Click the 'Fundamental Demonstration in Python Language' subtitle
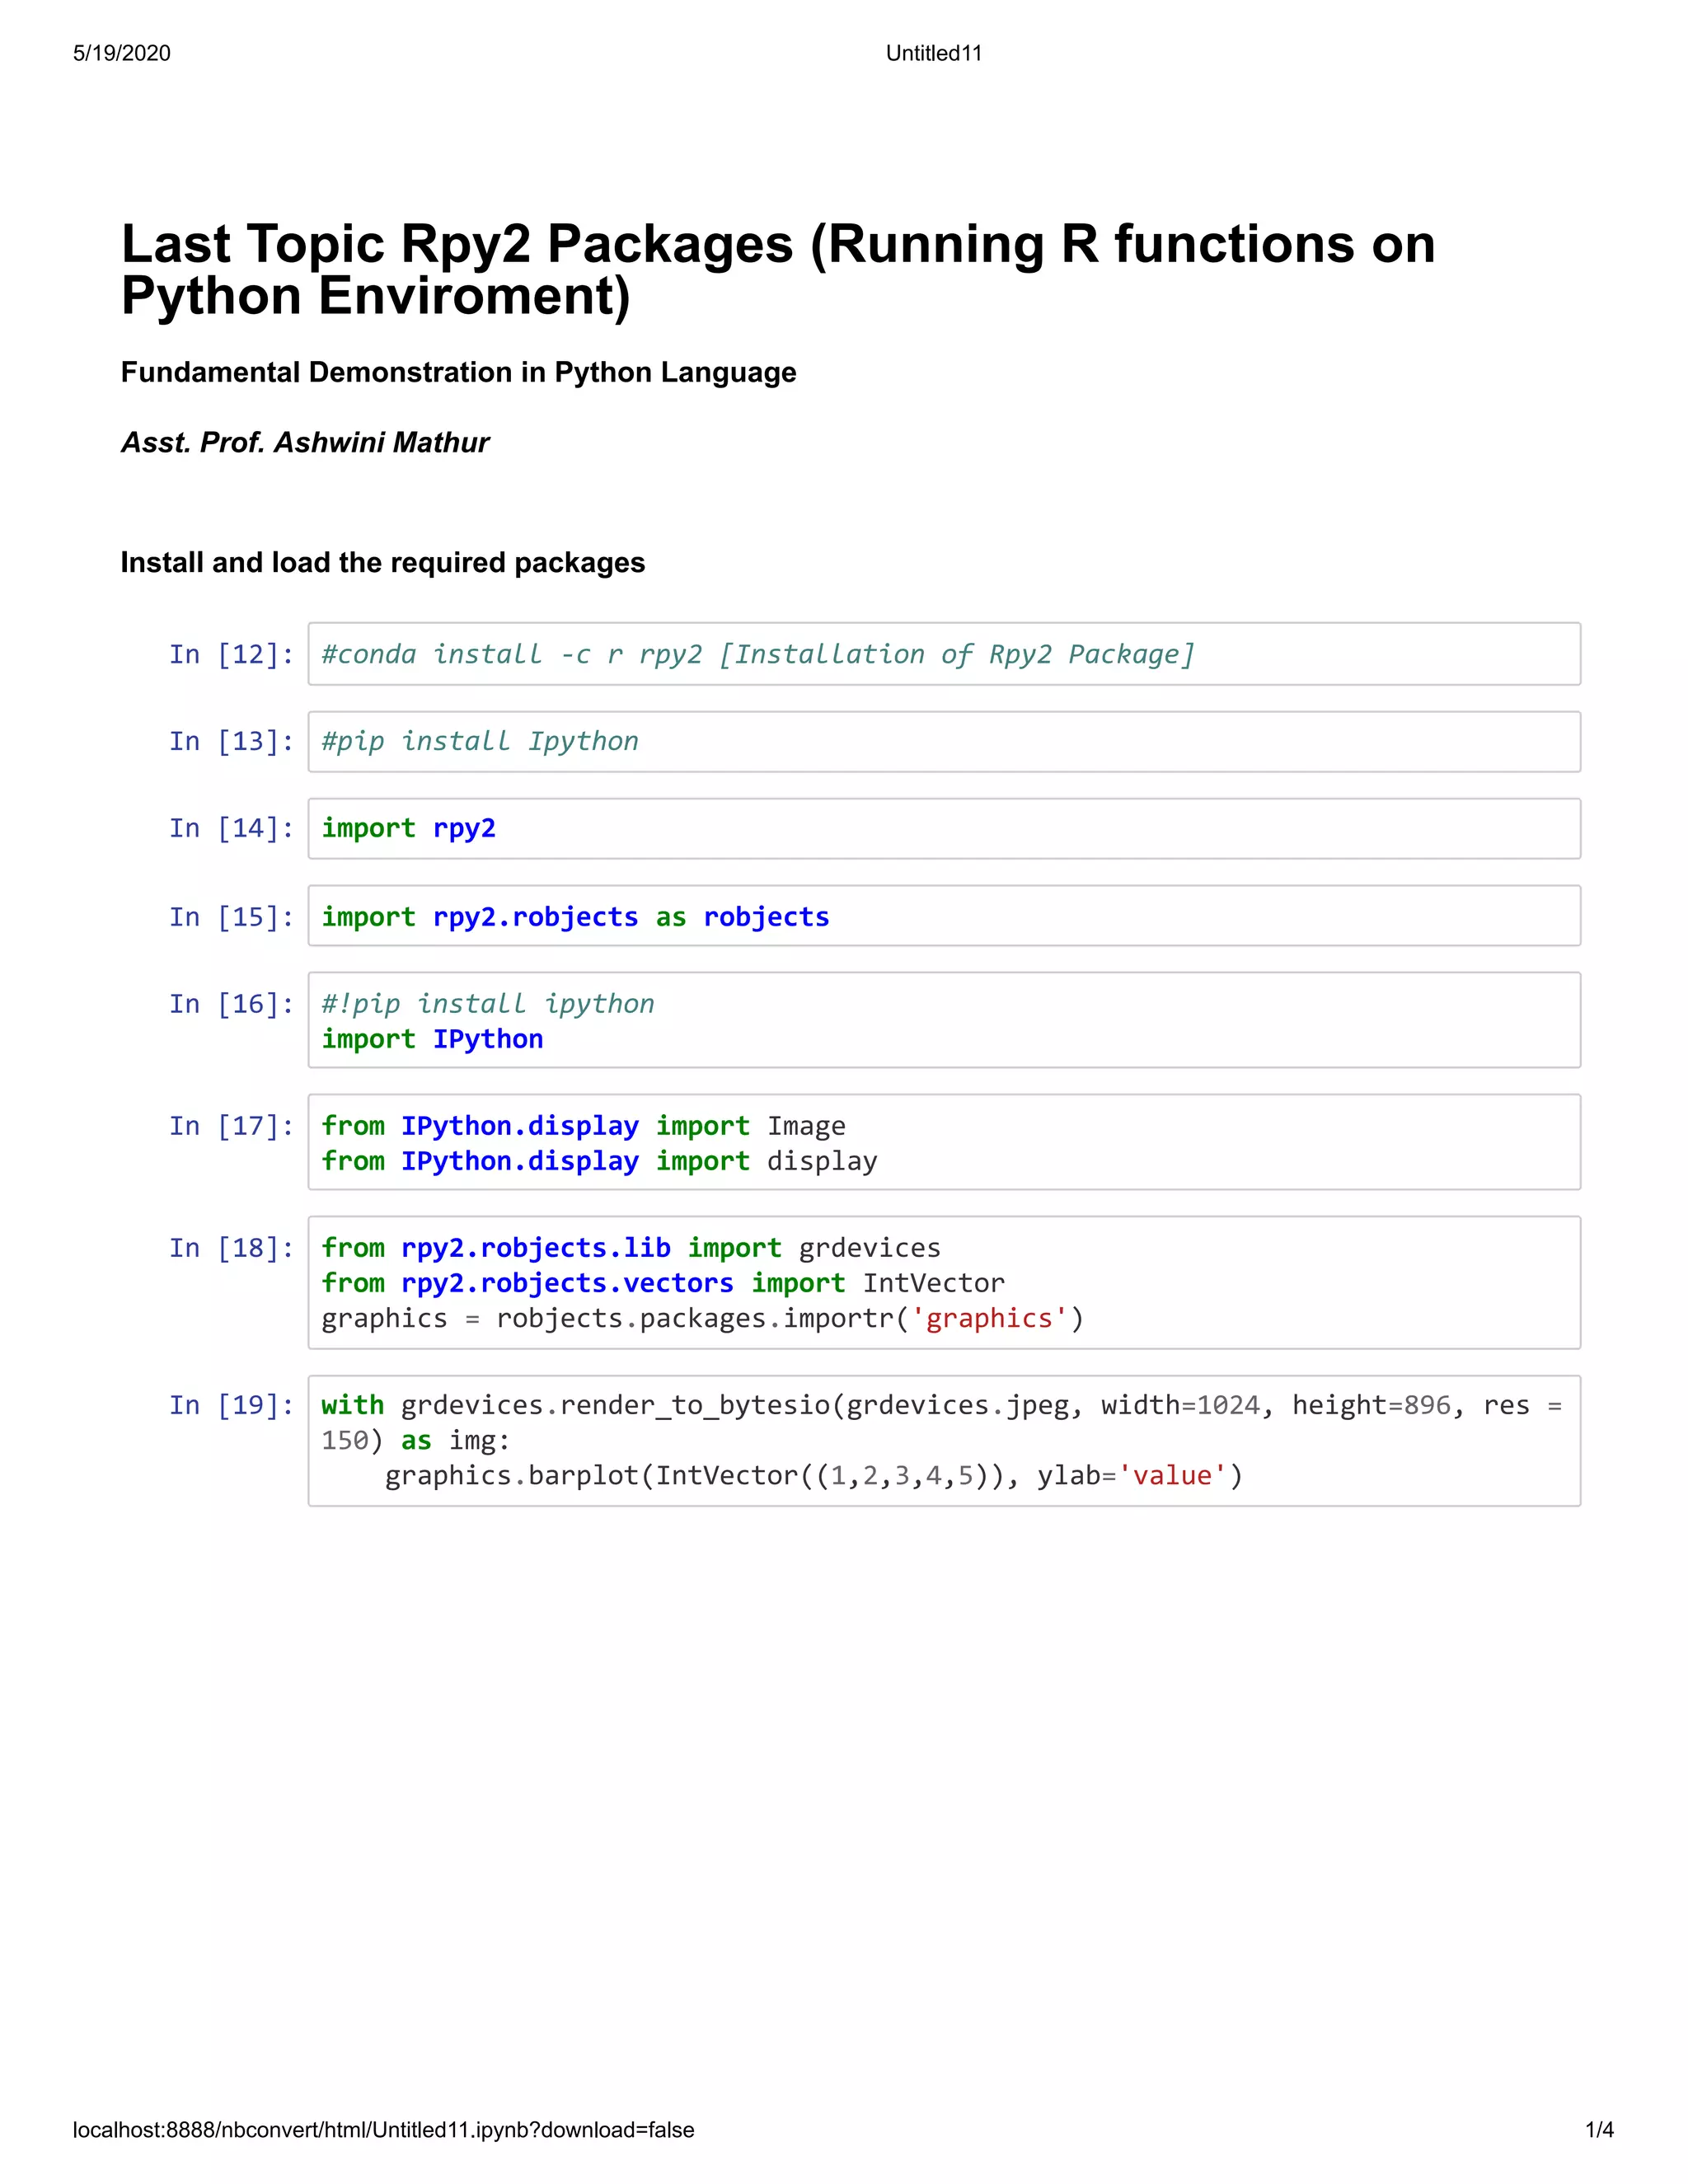The height and width of the screenshot is (2184, 1688). point(458,372)
